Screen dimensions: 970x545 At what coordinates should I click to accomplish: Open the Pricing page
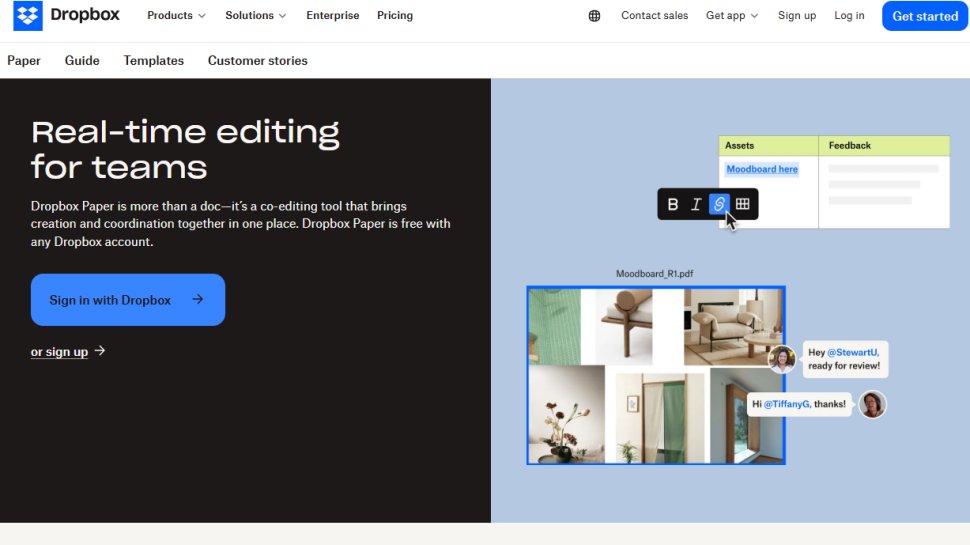point(395,15)
